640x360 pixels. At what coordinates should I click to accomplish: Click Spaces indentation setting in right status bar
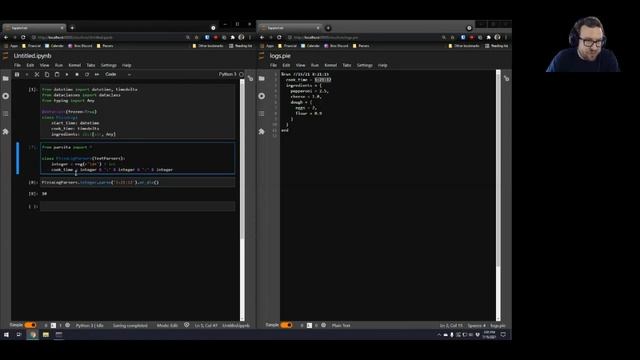[x=476, y=325]
